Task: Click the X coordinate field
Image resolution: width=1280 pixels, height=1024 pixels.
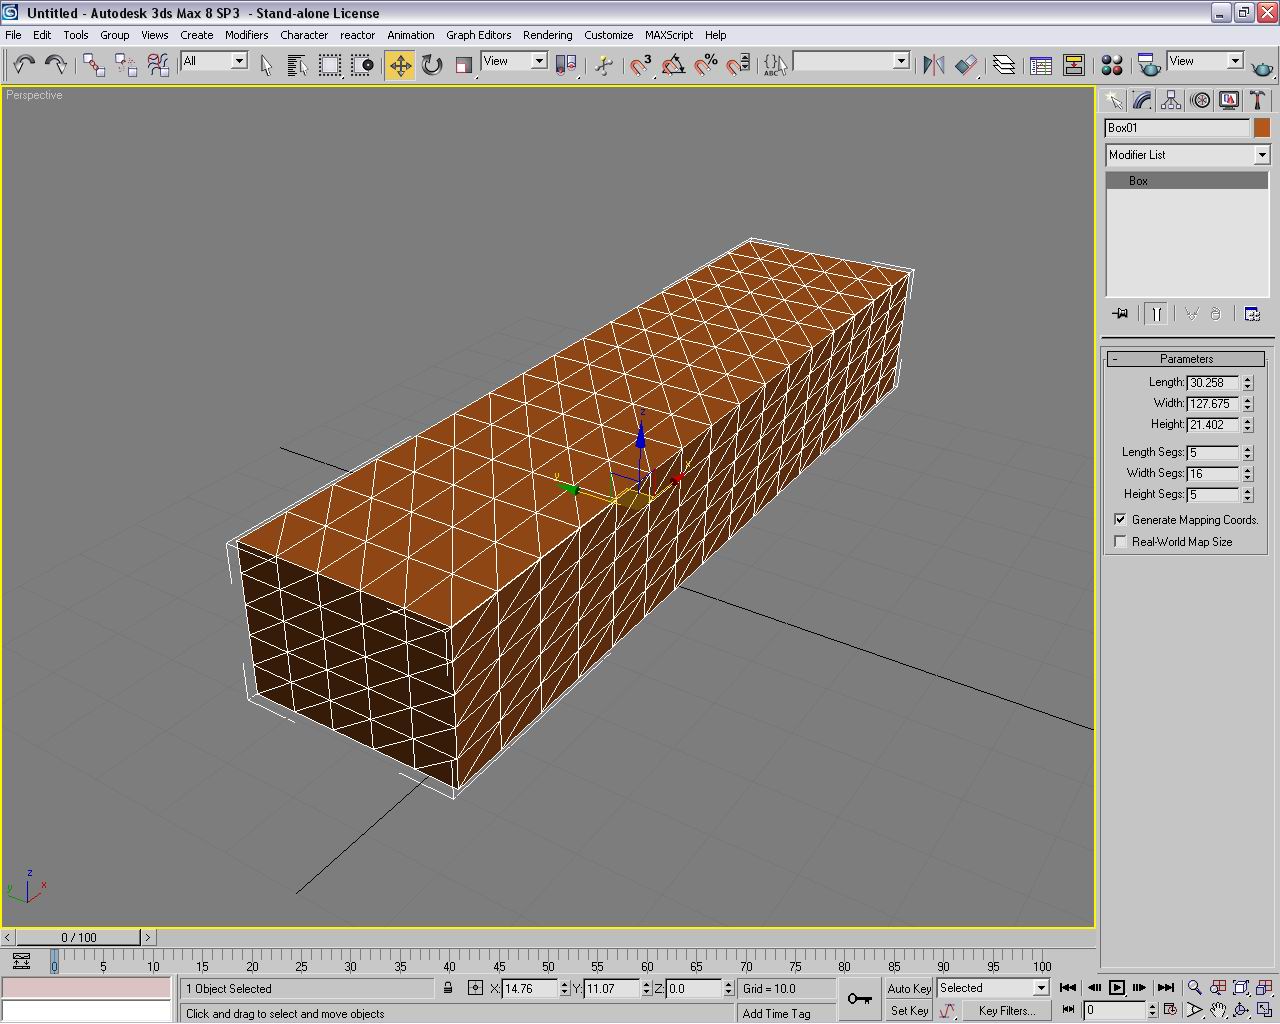Action: 529,989
